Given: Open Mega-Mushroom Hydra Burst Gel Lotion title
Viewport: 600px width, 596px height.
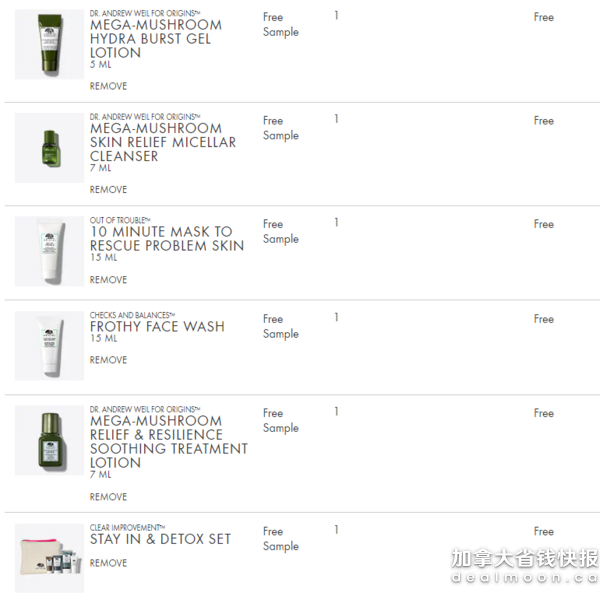Looking at the screenshot, I should point(156,39).
